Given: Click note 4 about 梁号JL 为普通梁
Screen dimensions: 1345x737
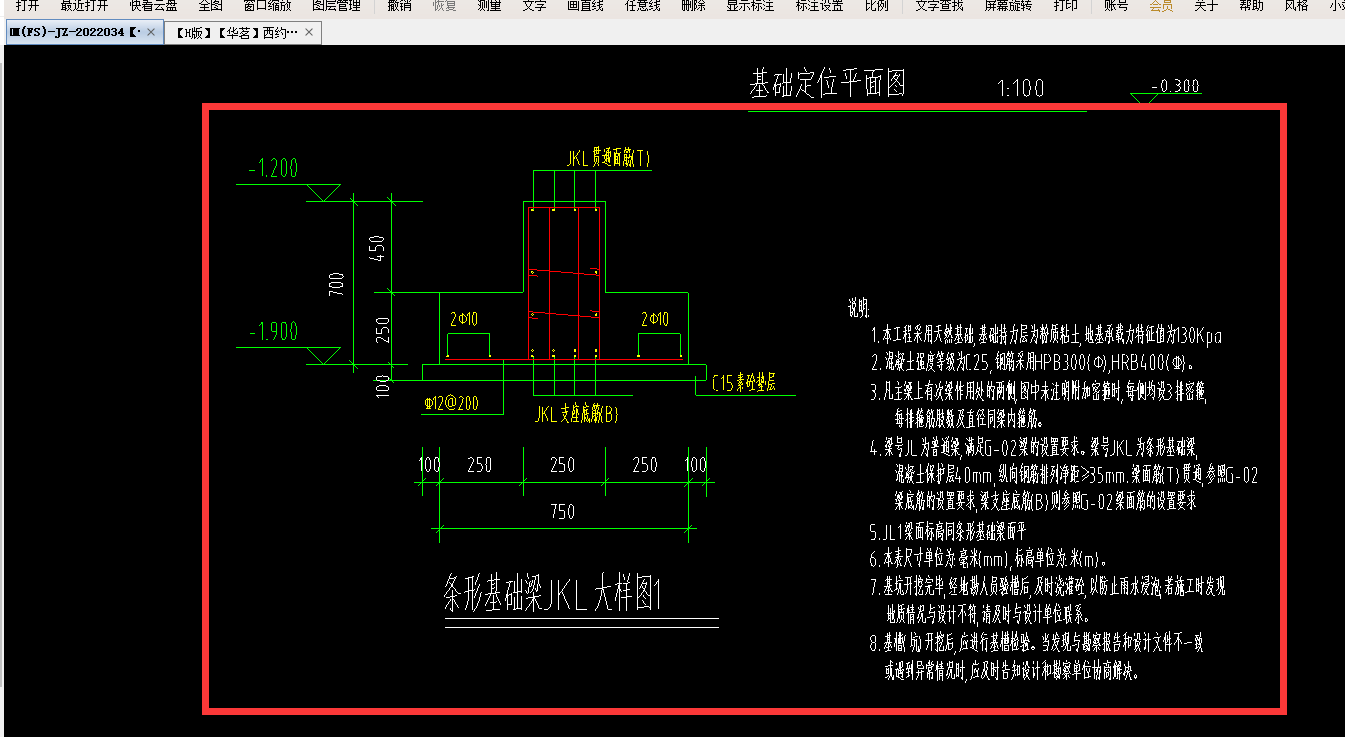Looking at the screenshot, I should 1064,474.
